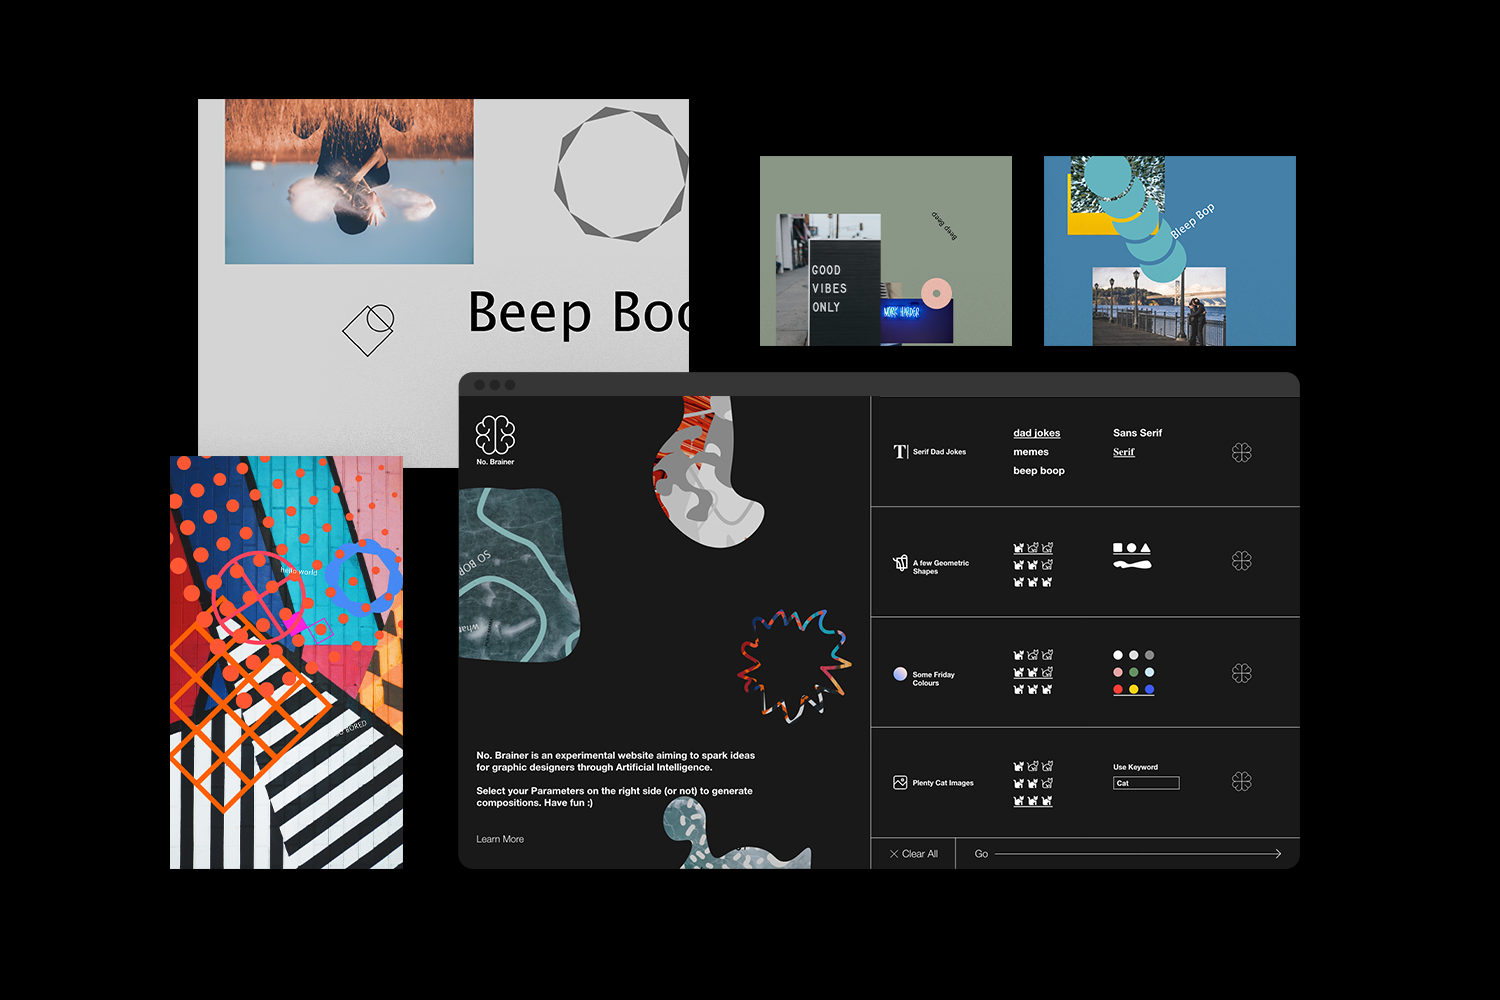The height and width of the screenshot is (1000, 1500).
Task: Click the geometric shapes icon
Action: click(x=900, y=563)
